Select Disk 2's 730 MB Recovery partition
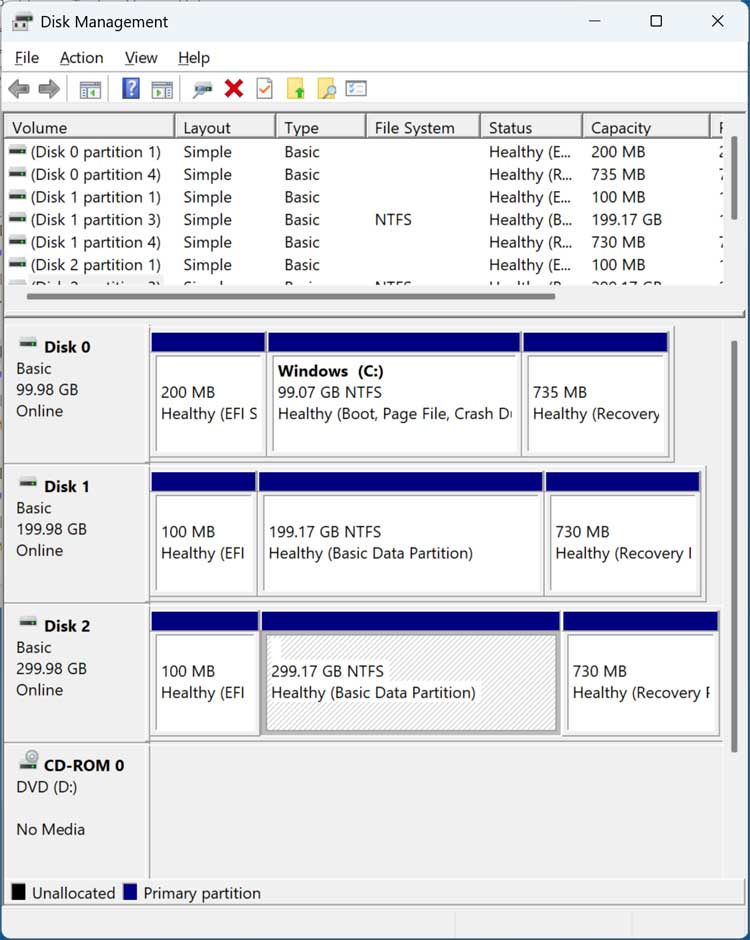This screenshot has height=940, width=750. click(640, 673)
